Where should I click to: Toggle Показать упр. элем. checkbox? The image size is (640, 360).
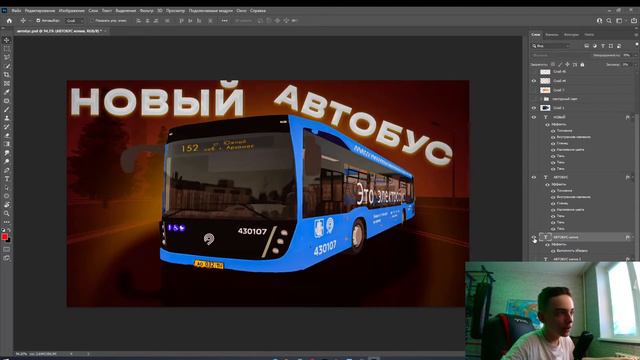coord(92,20)
